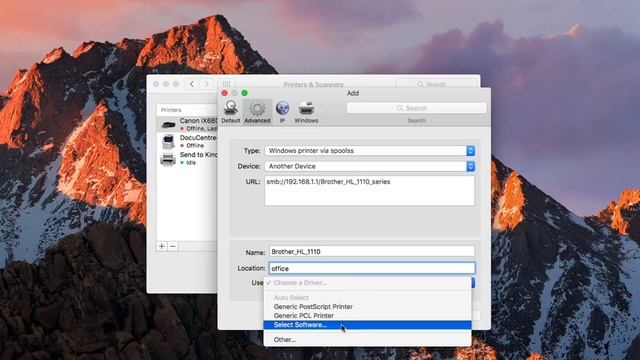Choose Generic PostScript Printer from driver menu
Image resolution: width=640 pixels, height=360 pixels.
coord(367,307)
